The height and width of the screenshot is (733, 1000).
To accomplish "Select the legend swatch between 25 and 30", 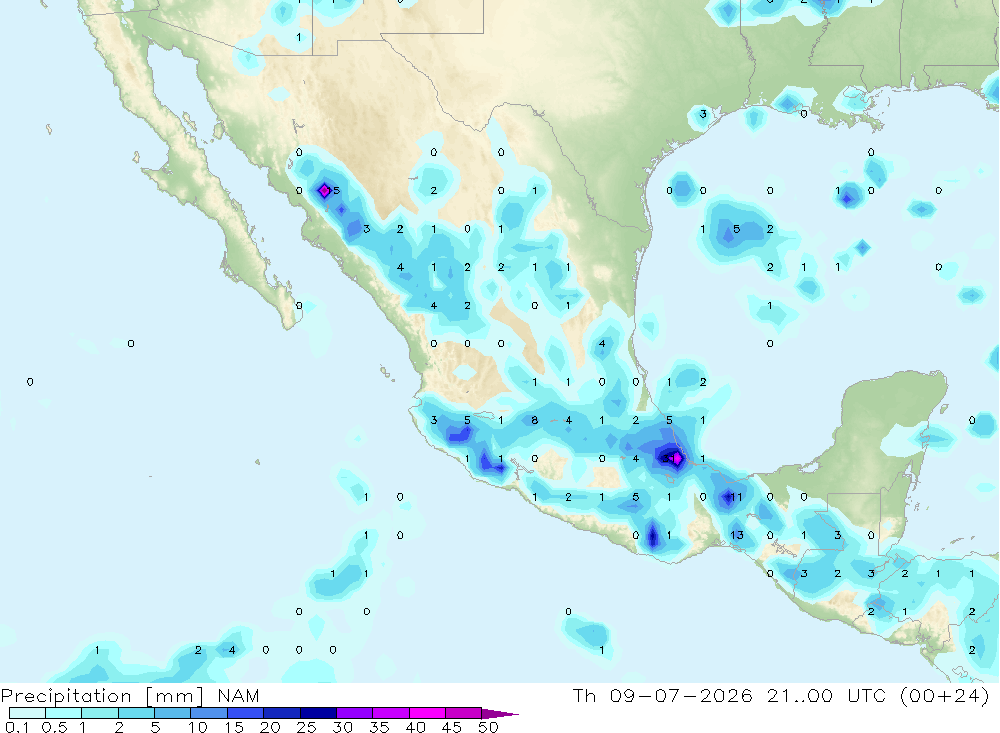I will coord(318,713).
